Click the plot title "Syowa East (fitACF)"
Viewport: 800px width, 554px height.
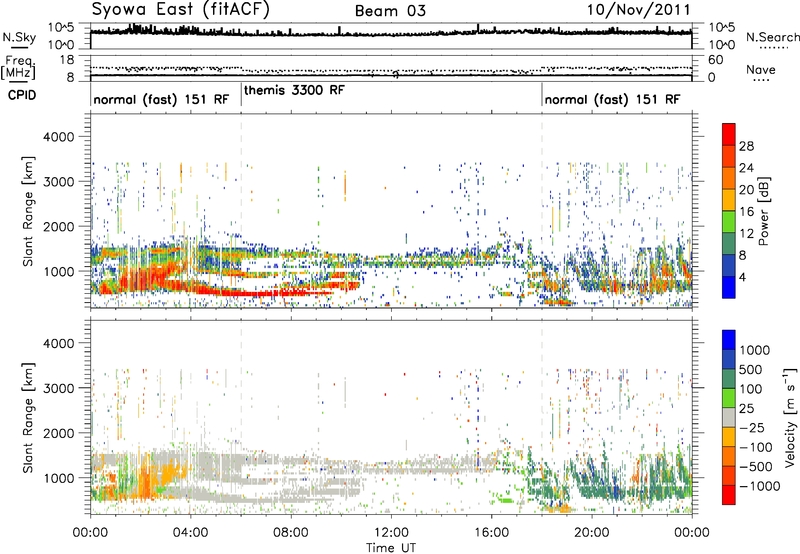point(181,10)
